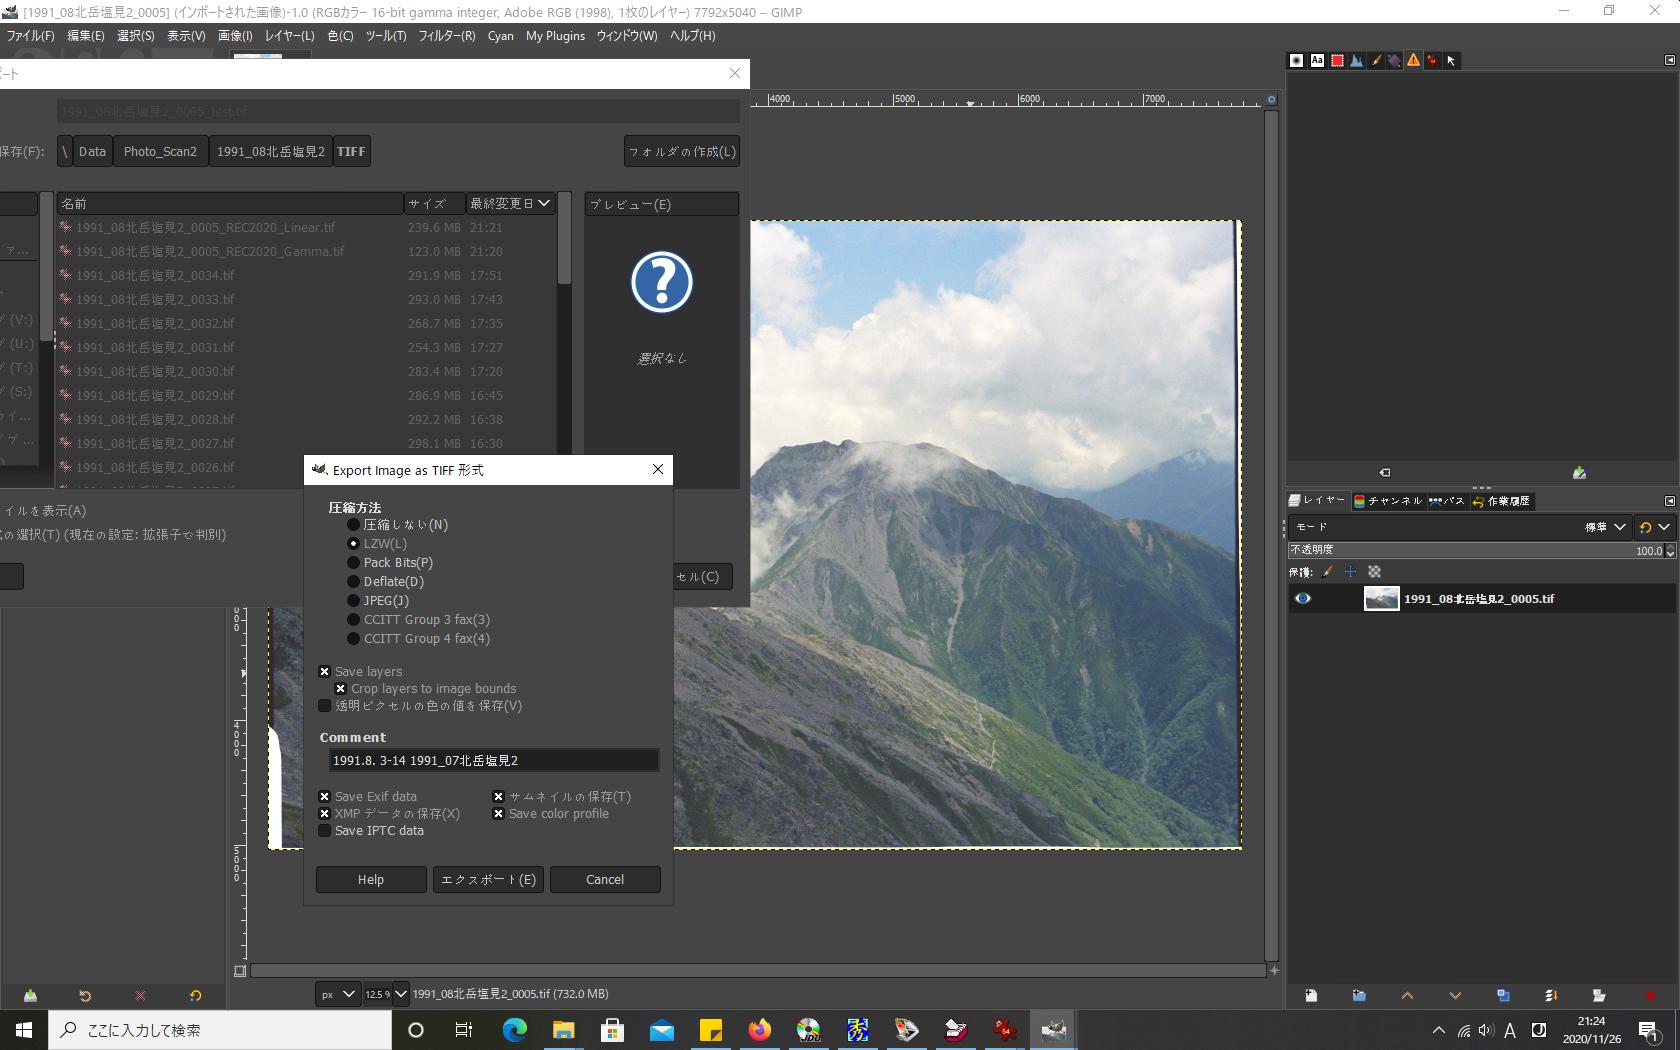Image resolution: width=1680 pixels, height=1050 pixels.
Task: Open the Histogram tab icon
Action: pyautogui.click(x=1356, y=61)
